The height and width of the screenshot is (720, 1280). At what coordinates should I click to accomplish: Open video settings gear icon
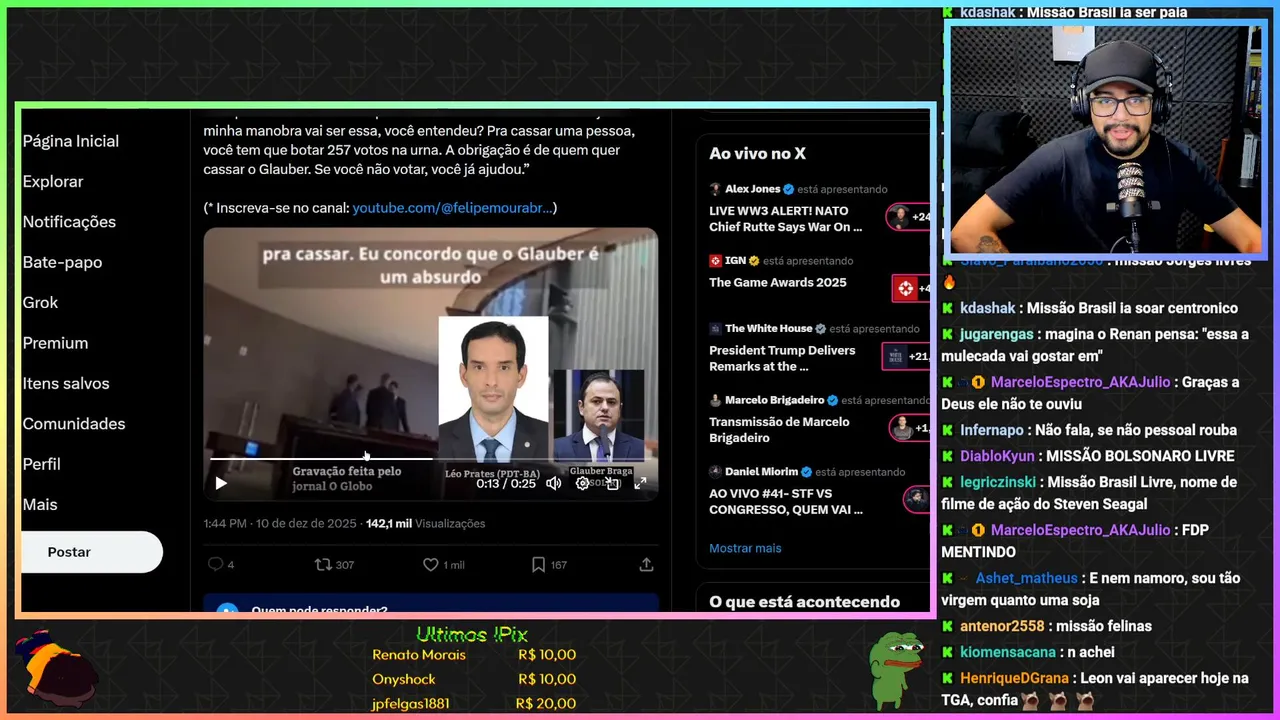point(583,483)
